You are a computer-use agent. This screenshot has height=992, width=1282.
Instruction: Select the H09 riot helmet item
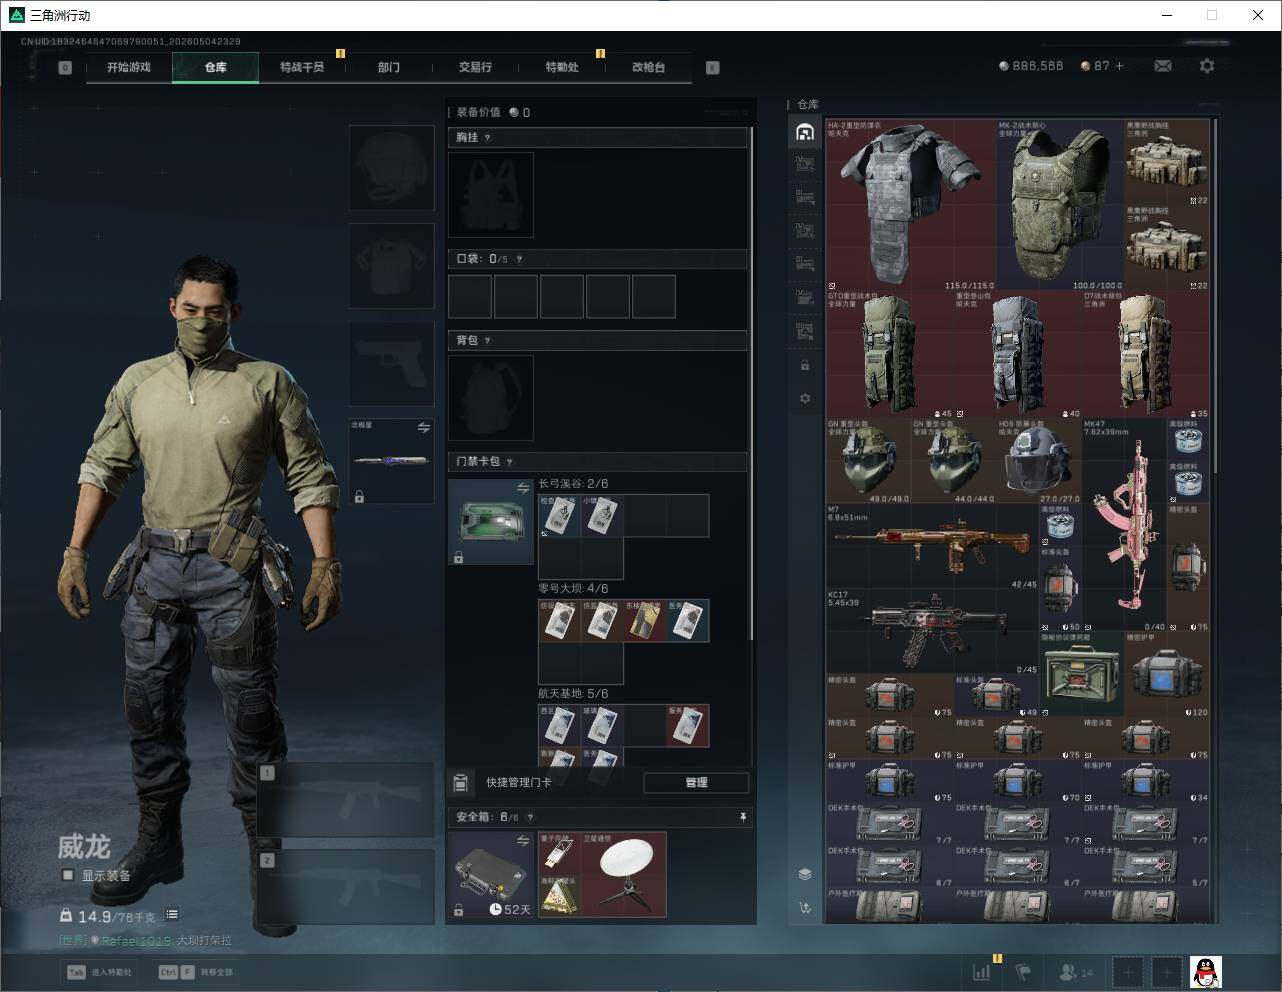pyautogui.click(x=1039, y=461)
